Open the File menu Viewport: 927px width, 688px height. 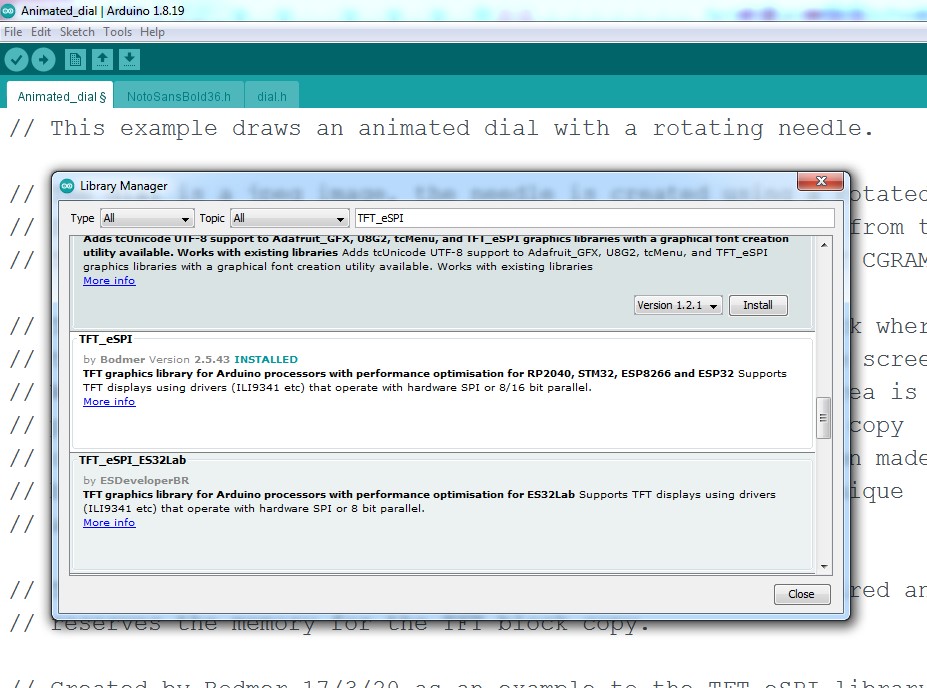[13, 32]
